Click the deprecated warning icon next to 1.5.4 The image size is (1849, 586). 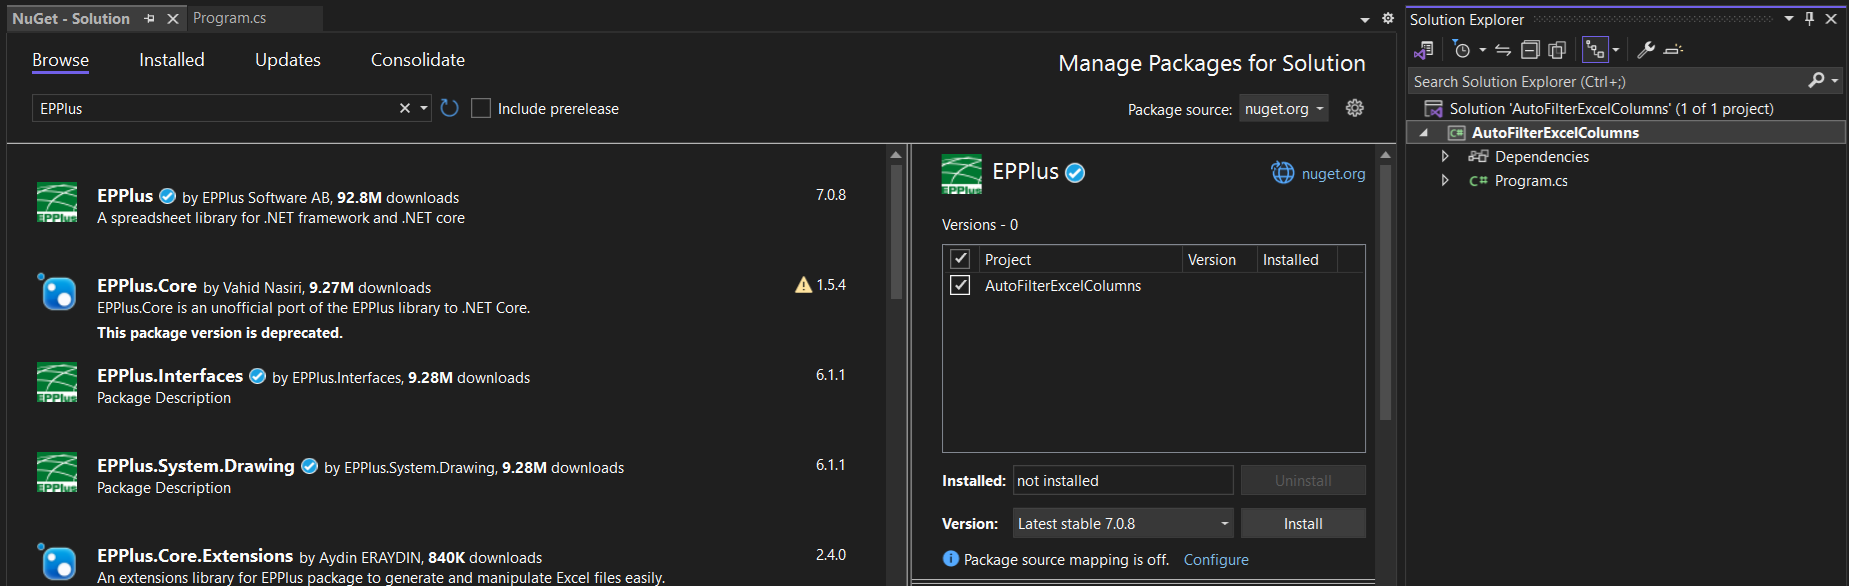[803, 285]
